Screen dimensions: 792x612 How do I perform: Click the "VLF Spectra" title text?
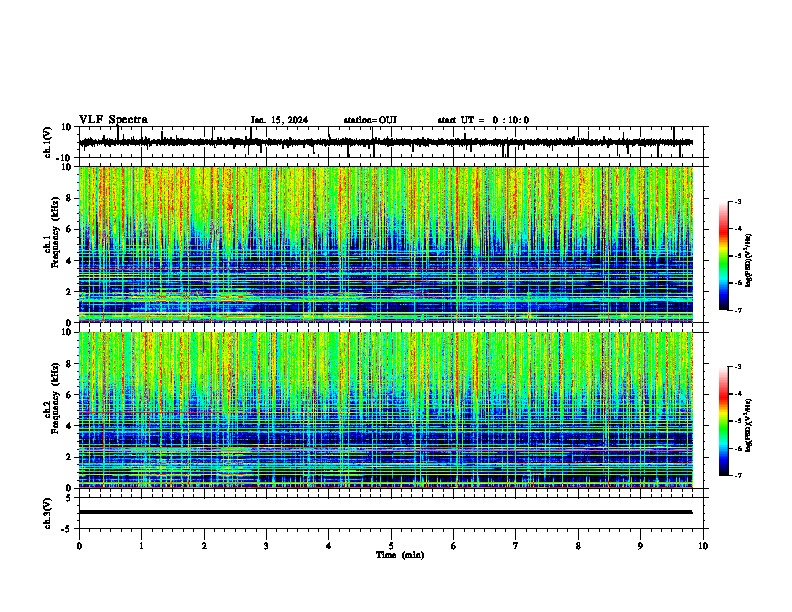coord(113,120)
